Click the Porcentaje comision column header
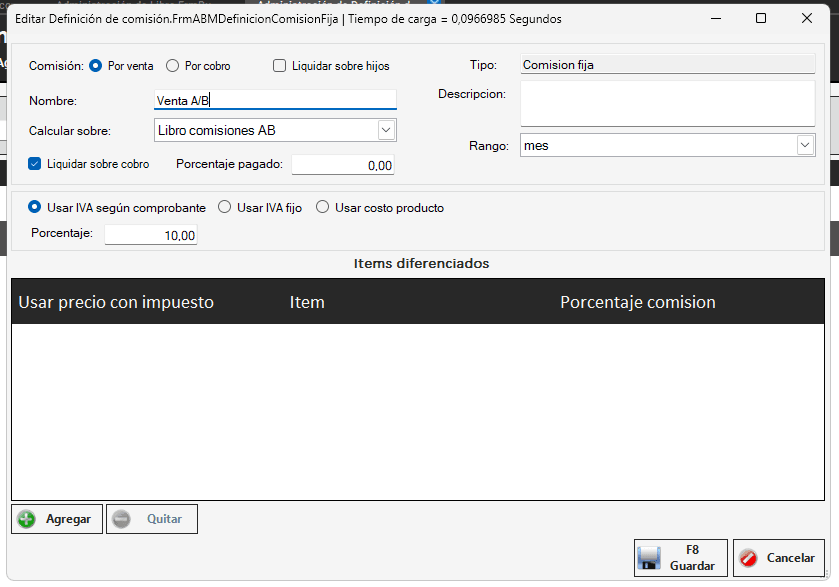Viewport: 839px width, 587px height. click(637, 302)
